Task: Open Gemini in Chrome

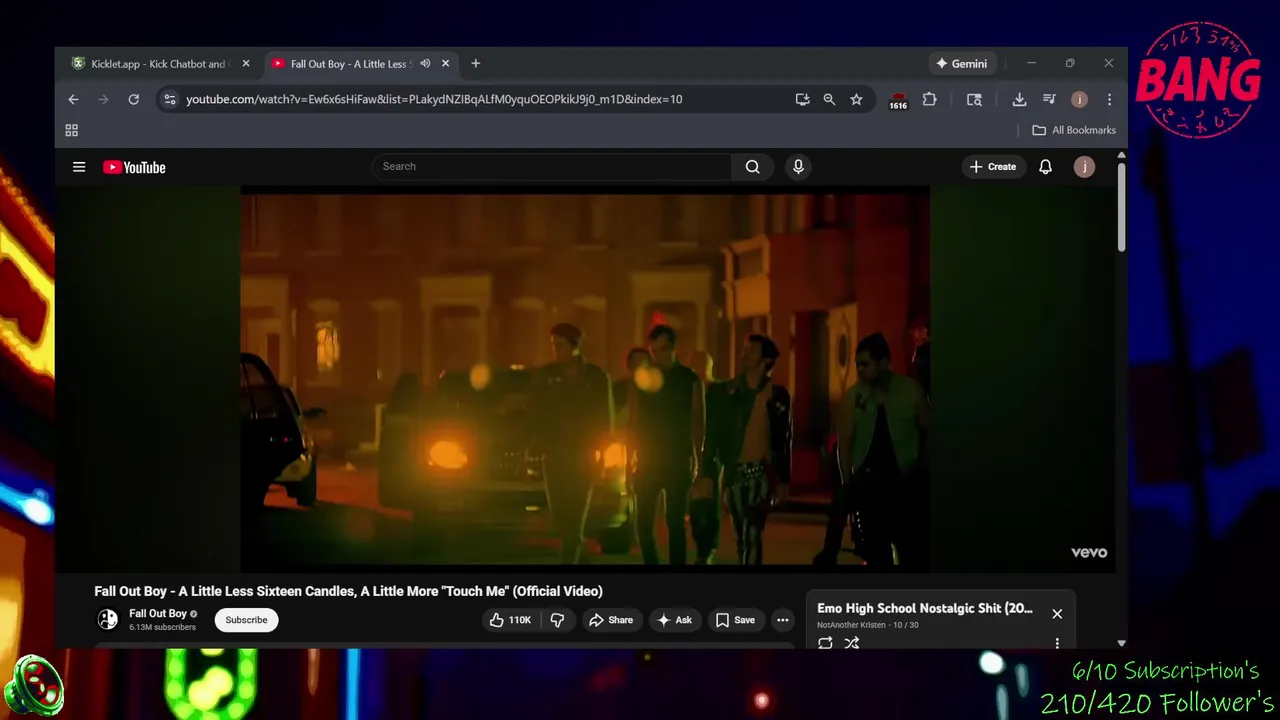Action: click(x=961, y=64)
